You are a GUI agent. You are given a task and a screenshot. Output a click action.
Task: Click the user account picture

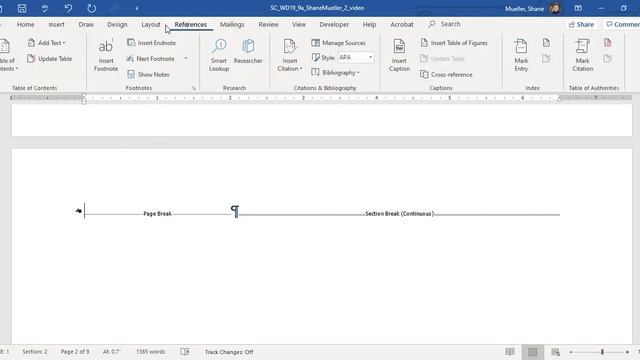click(x=555, y=8)
